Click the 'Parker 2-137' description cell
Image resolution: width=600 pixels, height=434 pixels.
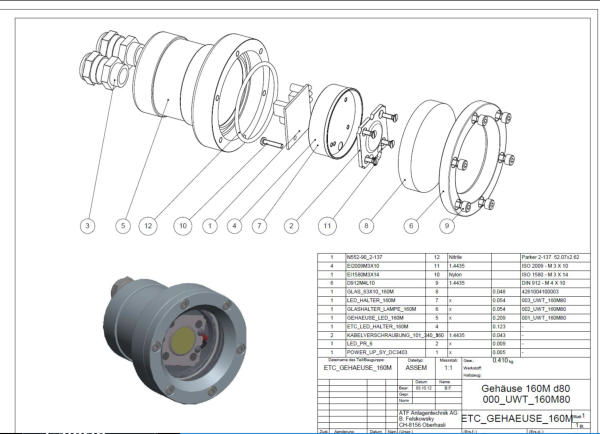[x=555, y=257]
